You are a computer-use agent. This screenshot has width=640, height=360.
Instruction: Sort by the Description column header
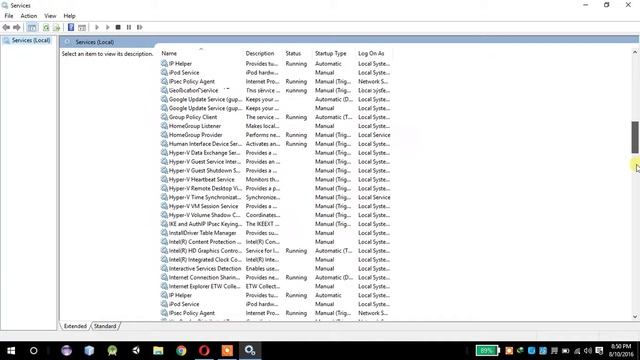click(263, 53)
